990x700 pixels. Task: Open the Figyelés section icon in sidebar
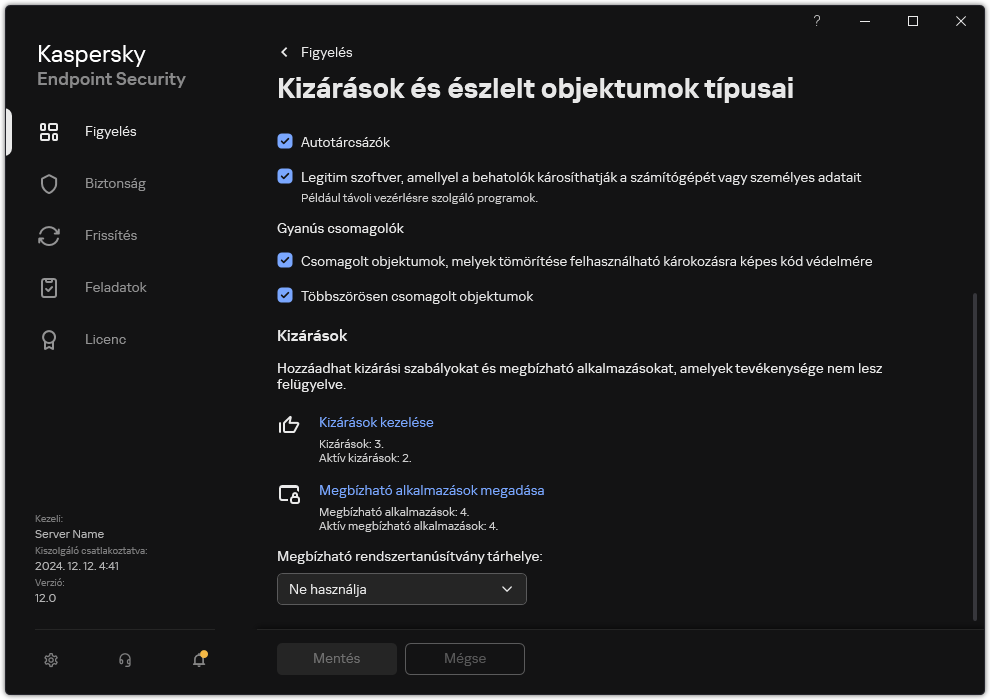(x=49, y=131)
